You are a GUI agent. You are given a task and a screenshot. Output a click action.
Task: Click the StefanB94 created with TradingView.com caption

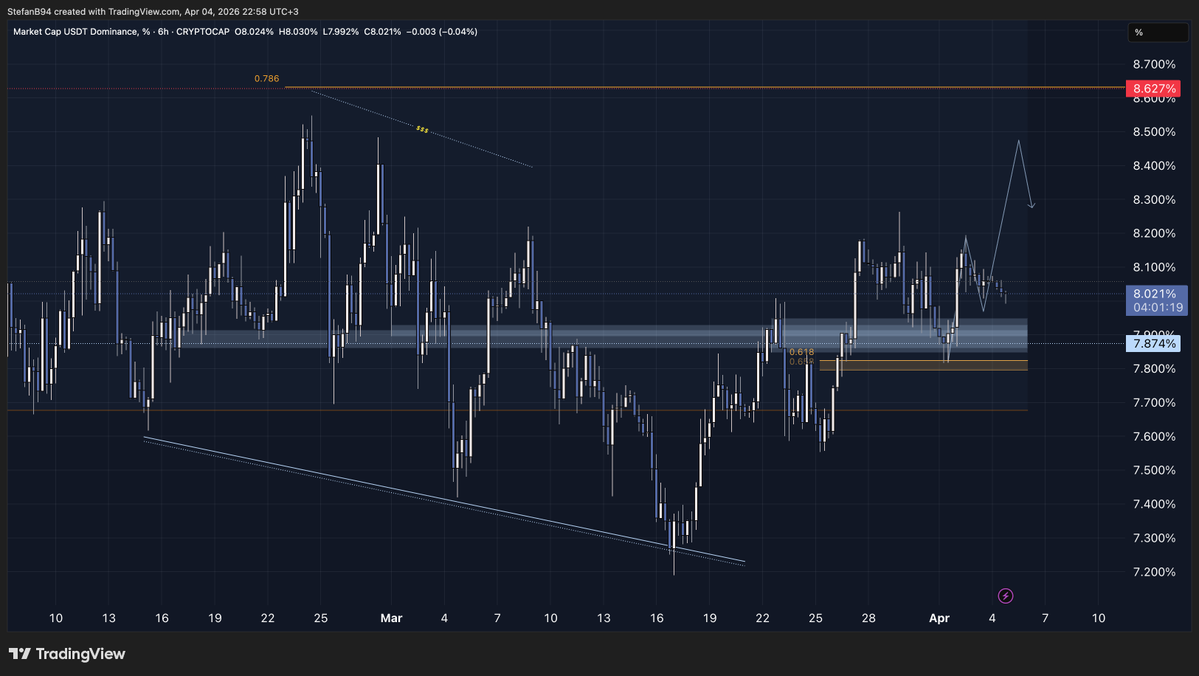(153, 11)
